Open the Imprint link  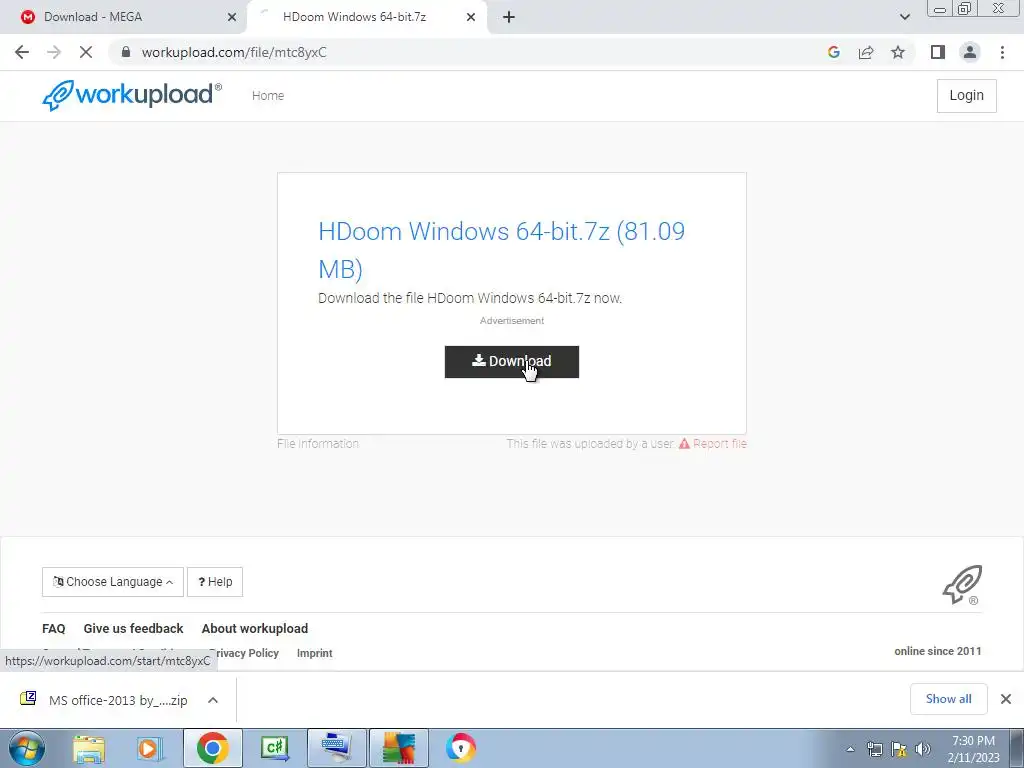pos(314,653)
